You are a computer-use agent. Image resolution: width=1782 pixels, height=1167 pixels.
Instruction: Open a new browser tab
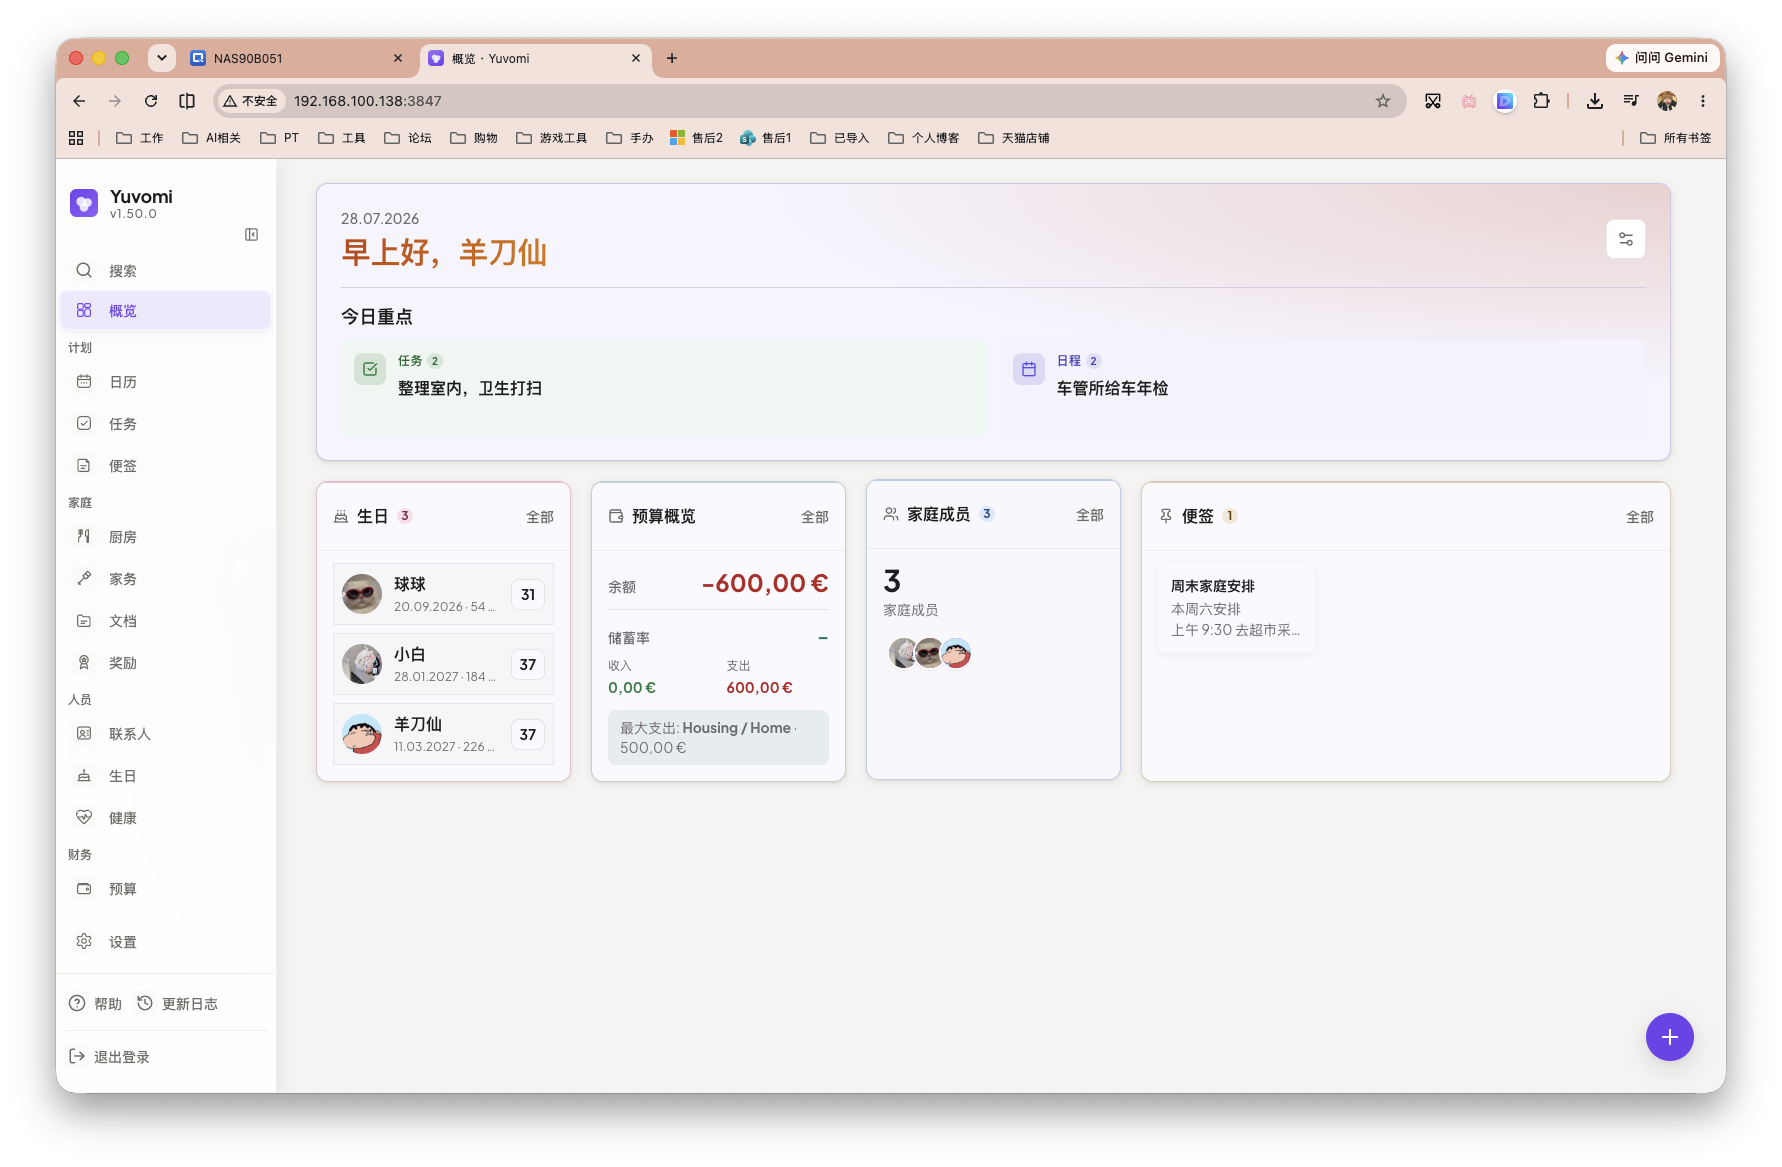(x=672, y=58)
